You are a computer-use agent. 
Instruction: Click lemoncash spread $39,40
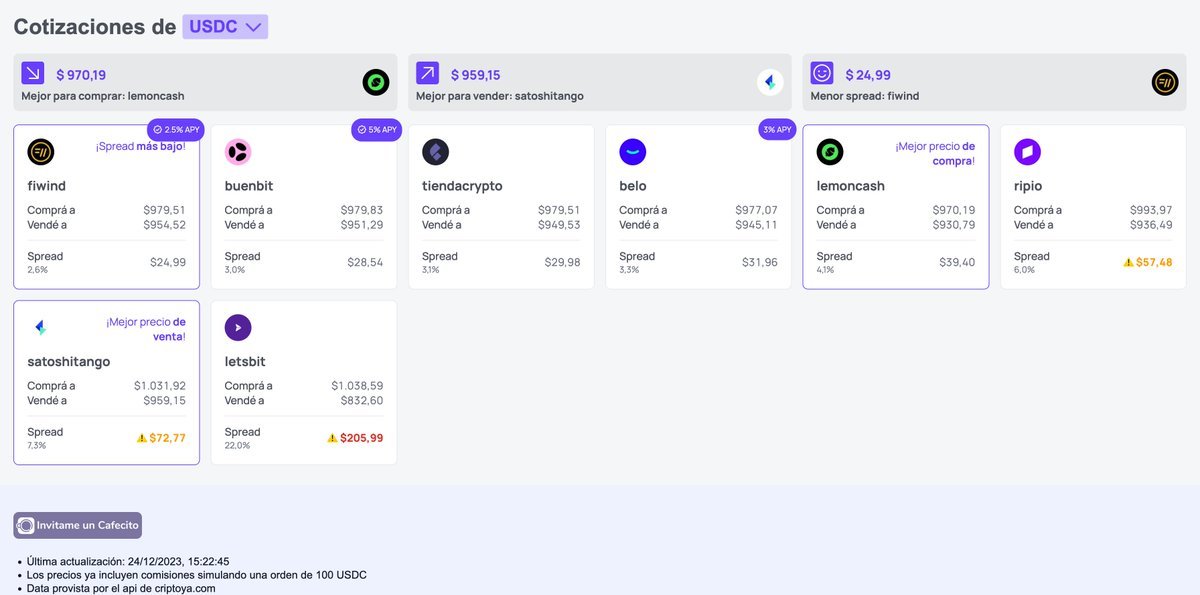[956, 262]
